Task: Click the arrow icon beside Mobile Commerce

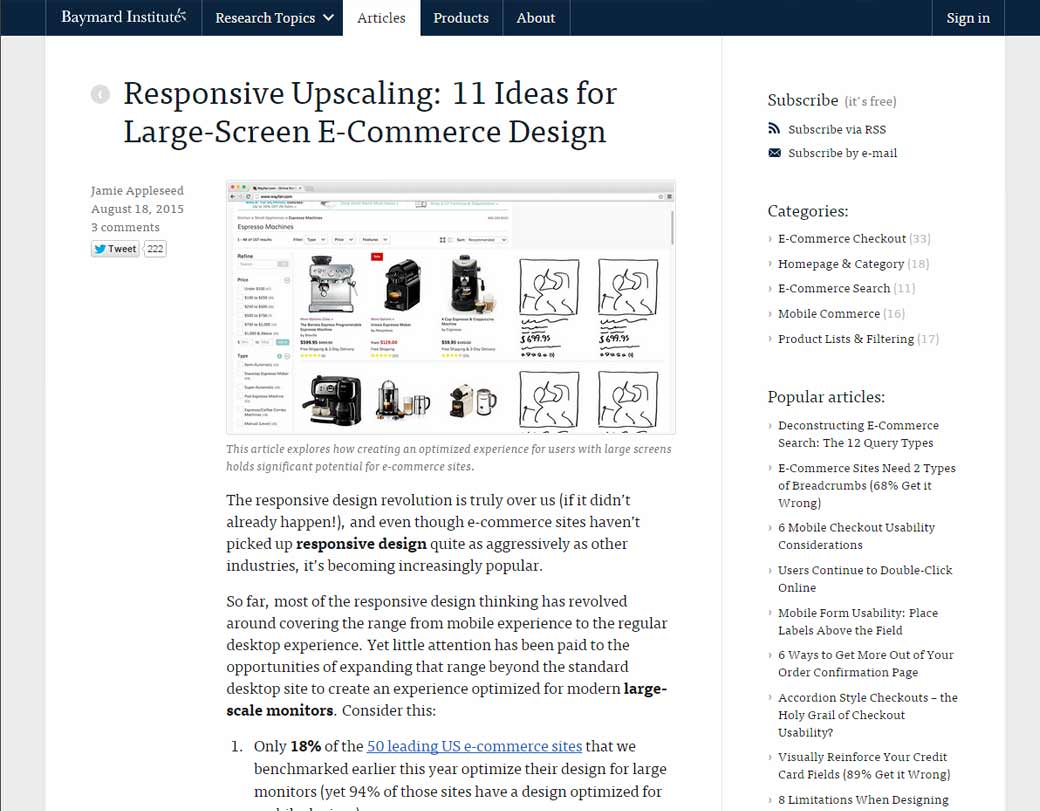Action: tap(770, 313)
